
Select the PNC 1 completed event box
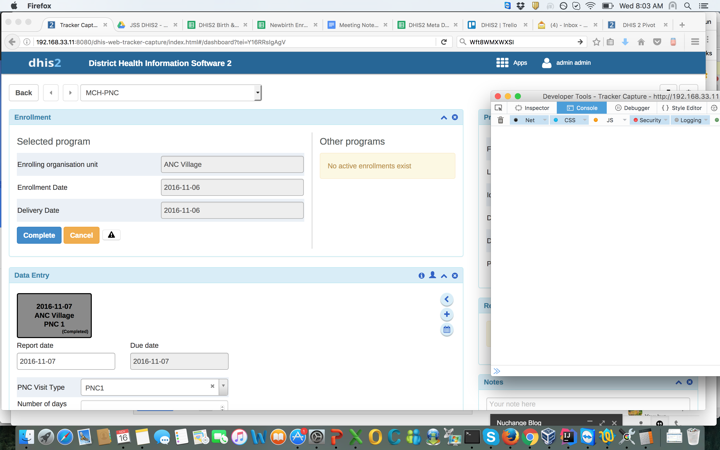click(54, 315)
